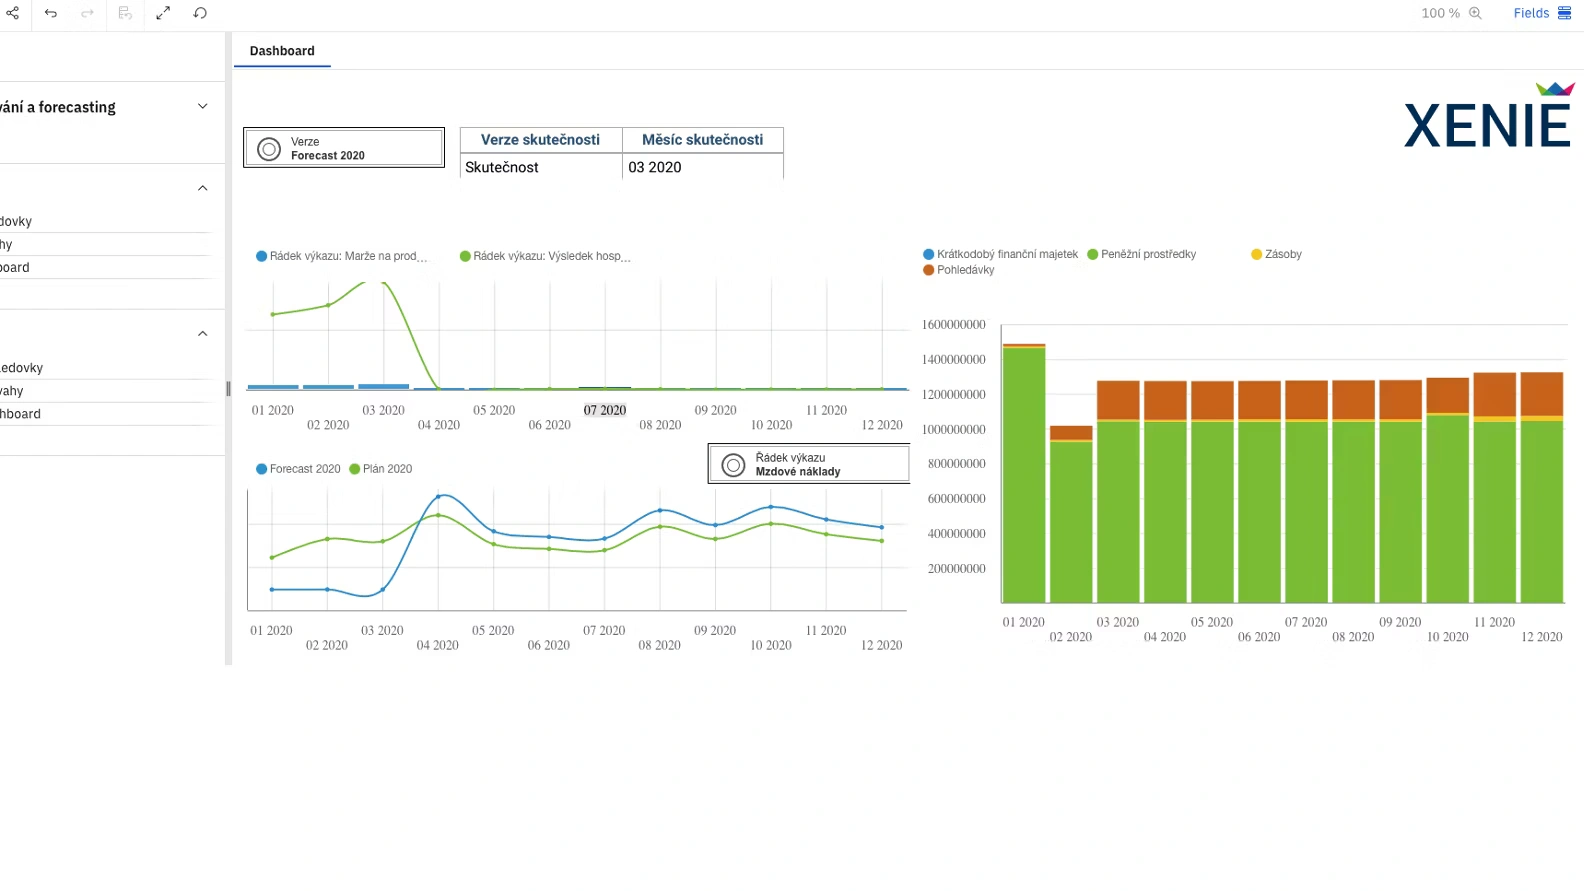This screenshot has width=1584, height=891.
Task: Click the Měsíc skutečnosti column header
Action: click(x=702, y=140)
